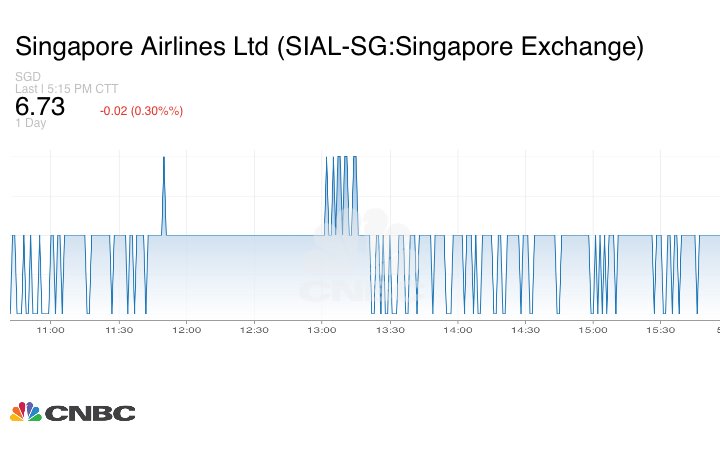Click the 12:30 time axis label
The width and height of the screenshot is (720, 450).
254,330
